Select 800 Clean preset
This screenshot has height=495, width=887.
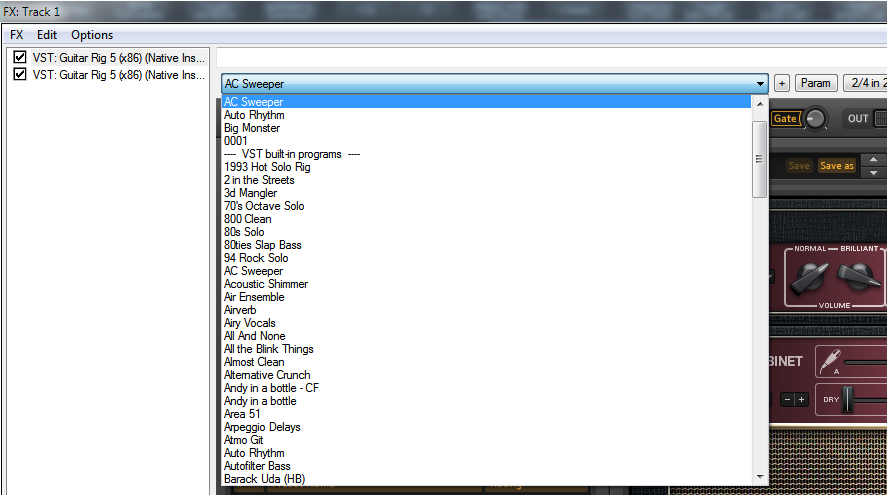click(486, 219)
